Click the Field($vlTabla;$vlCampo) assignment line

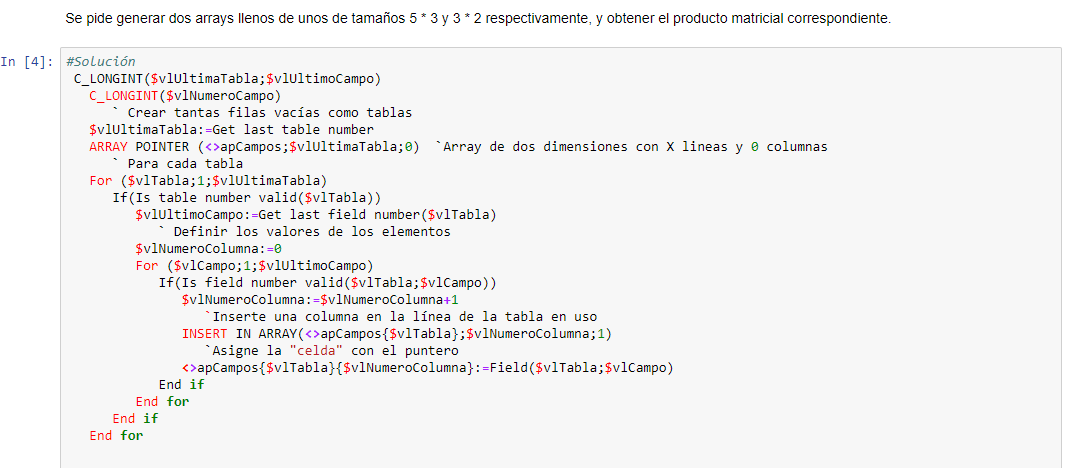(x=427, y=367)
